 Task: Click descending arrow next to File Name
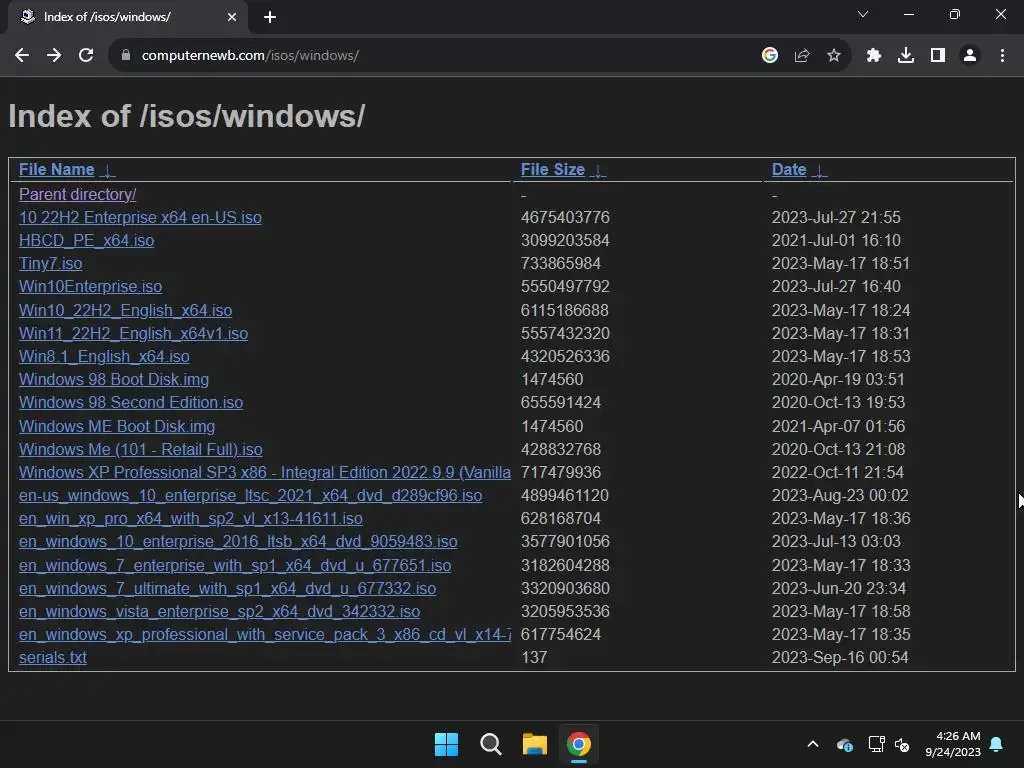click(x=108, y=171)
